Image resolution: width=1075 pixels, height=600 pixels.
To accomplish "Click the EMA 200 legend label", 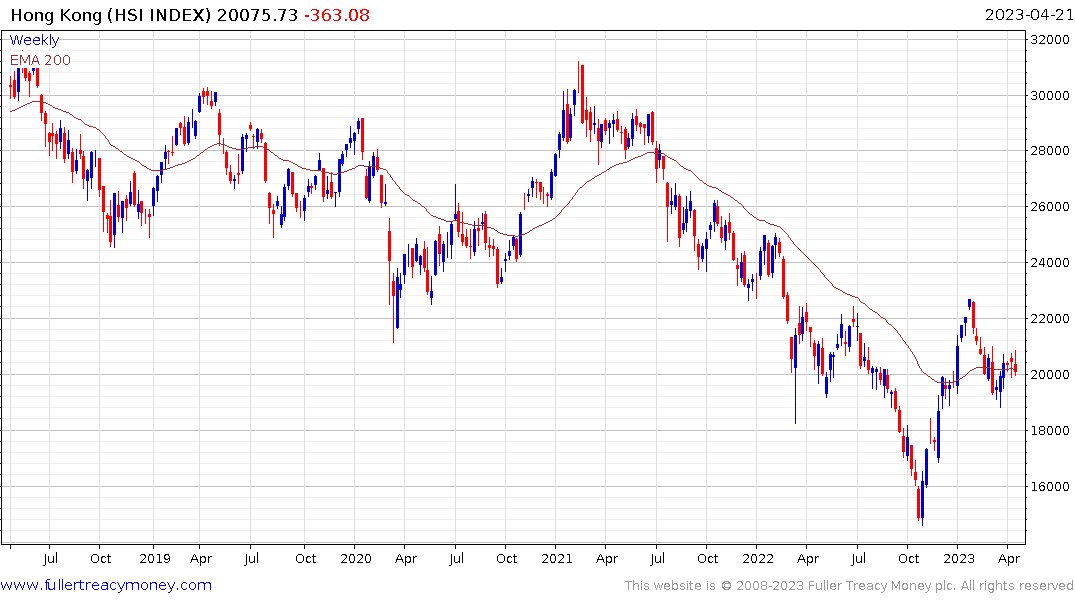I will [40, 60].
